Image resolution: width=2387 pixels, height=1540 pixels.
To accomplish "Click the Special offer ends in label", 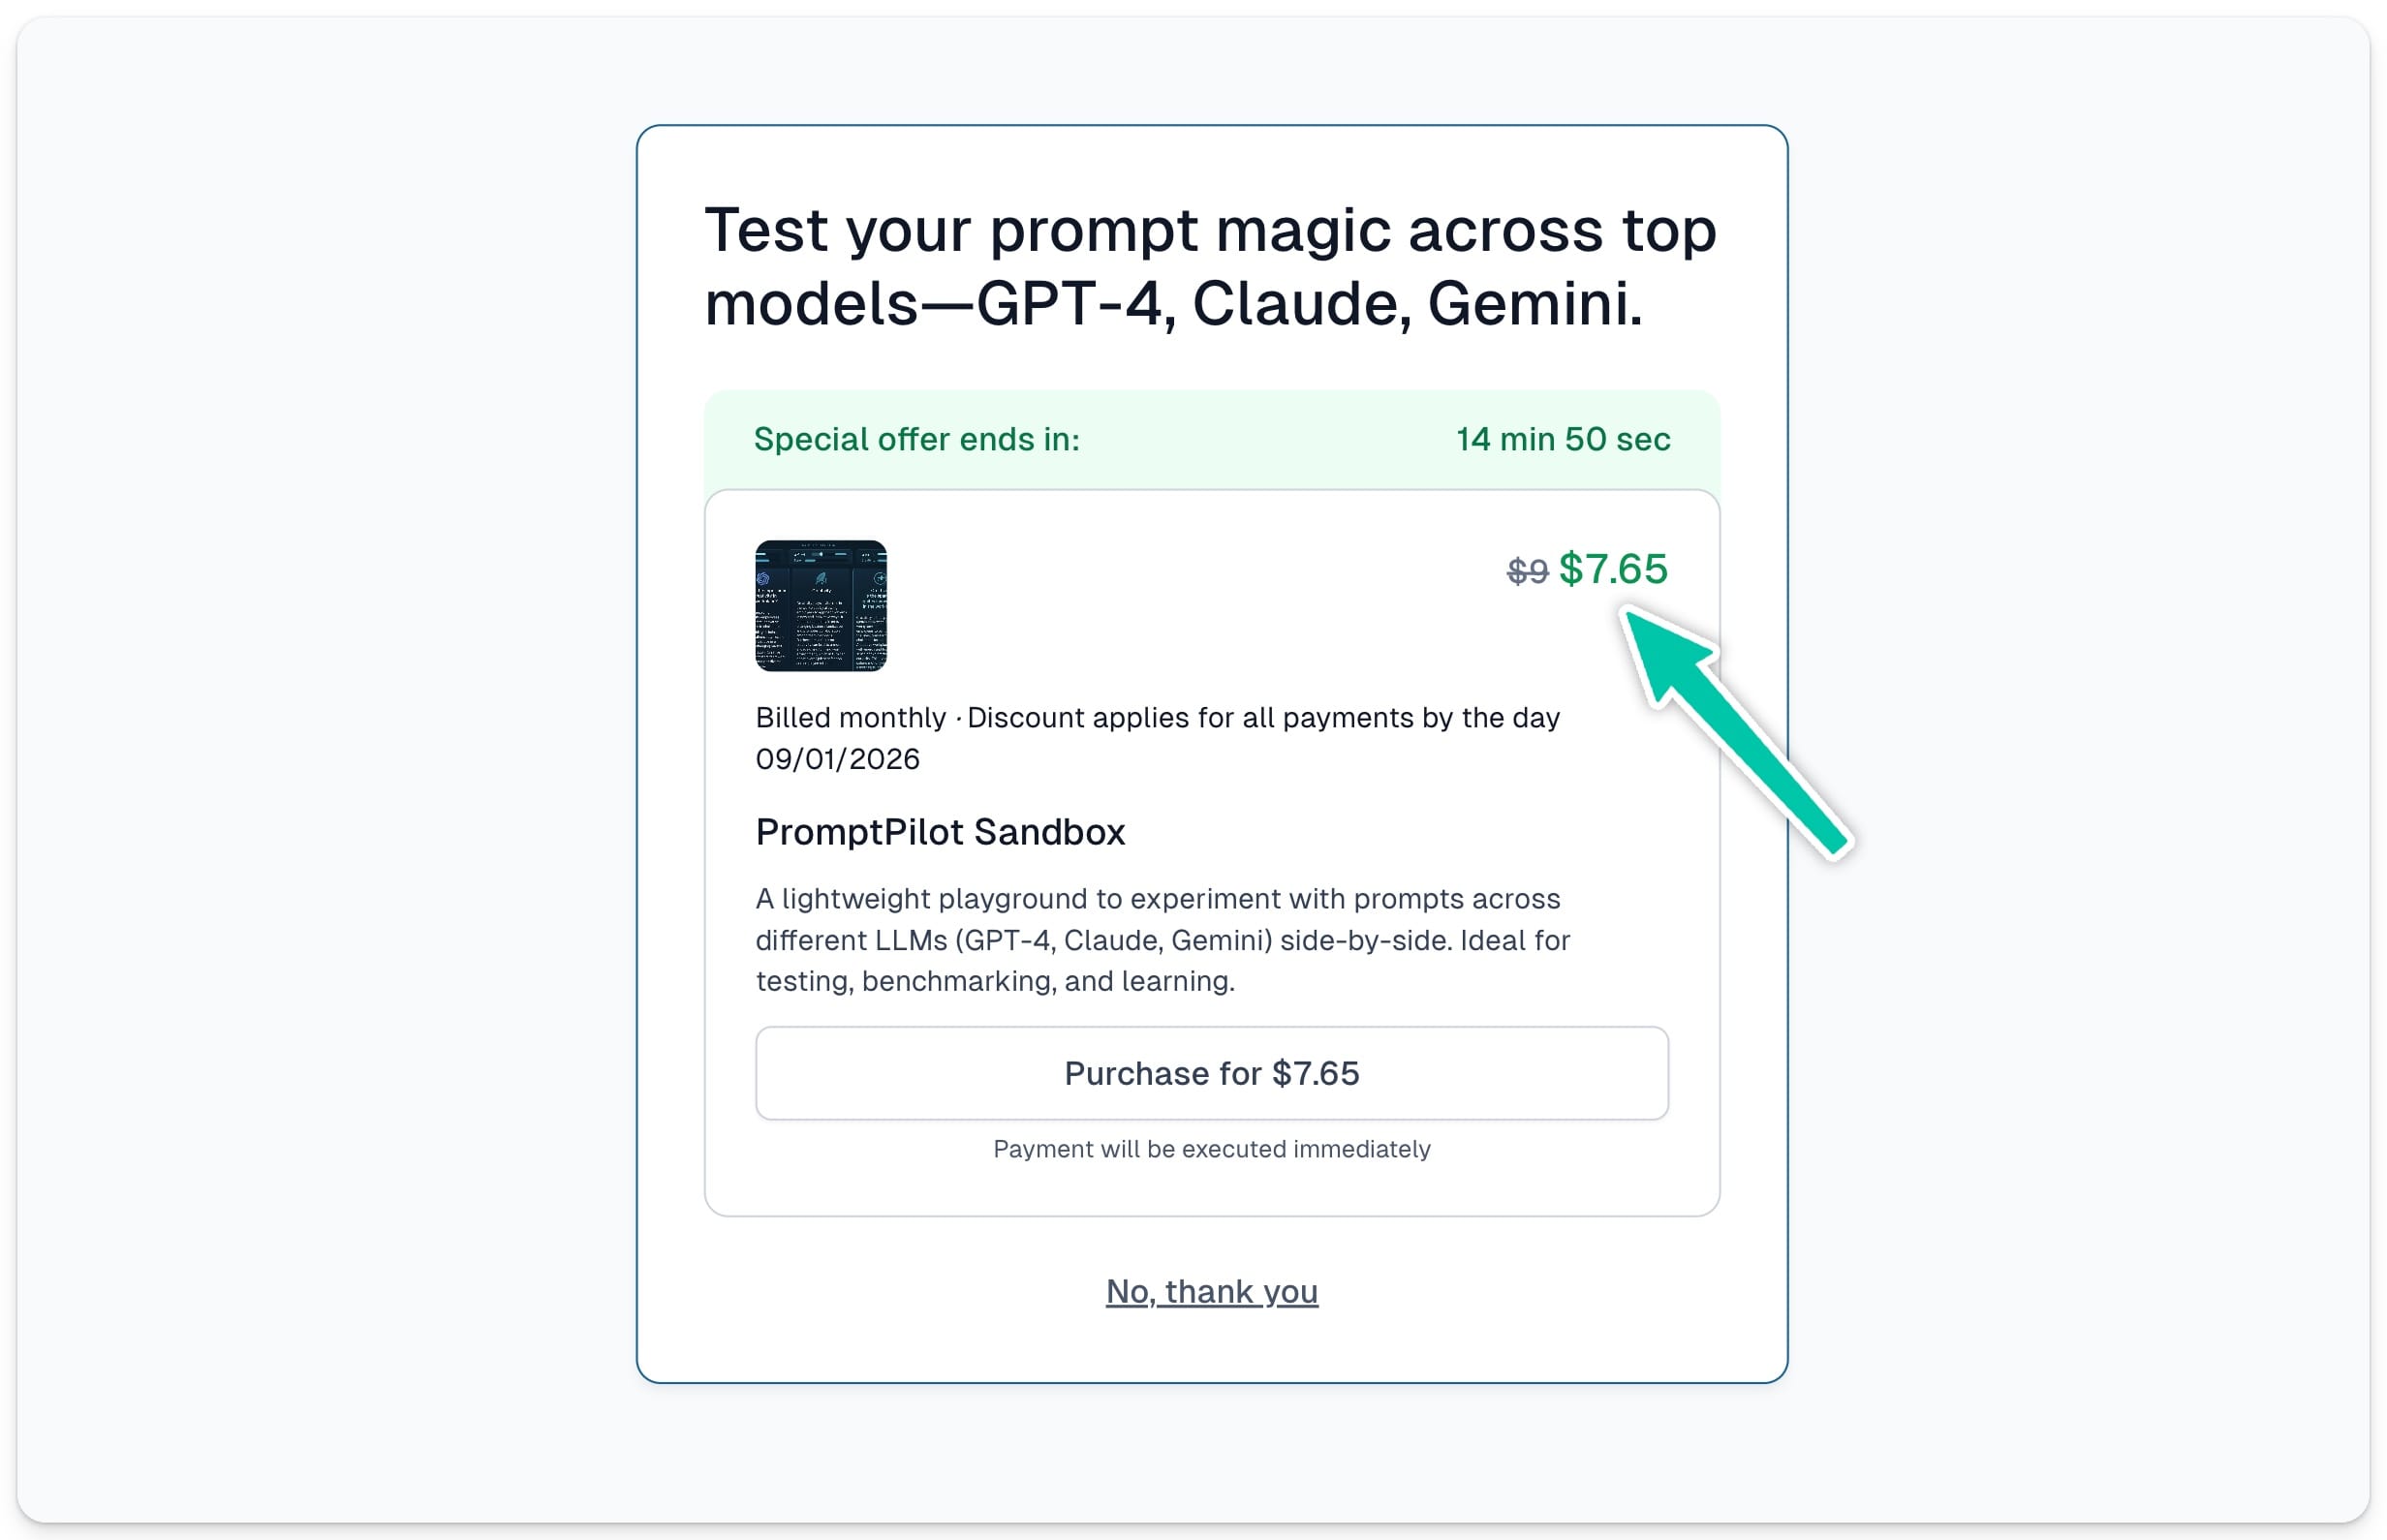I will 917,439.
